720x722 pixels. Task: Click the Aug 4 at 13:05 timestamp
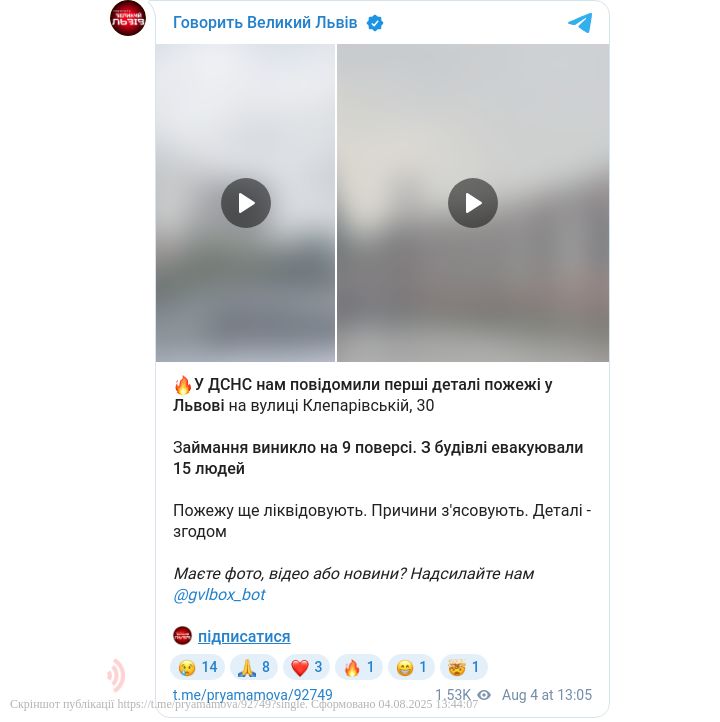547,695
